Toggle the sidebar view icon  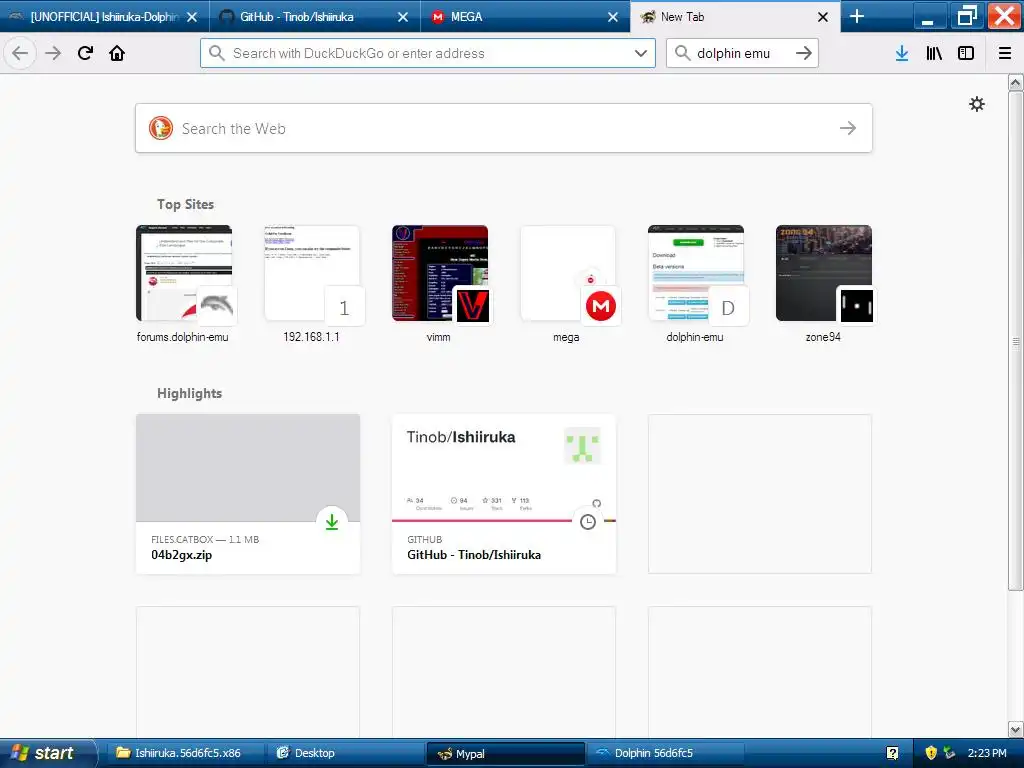click(966, 54)
